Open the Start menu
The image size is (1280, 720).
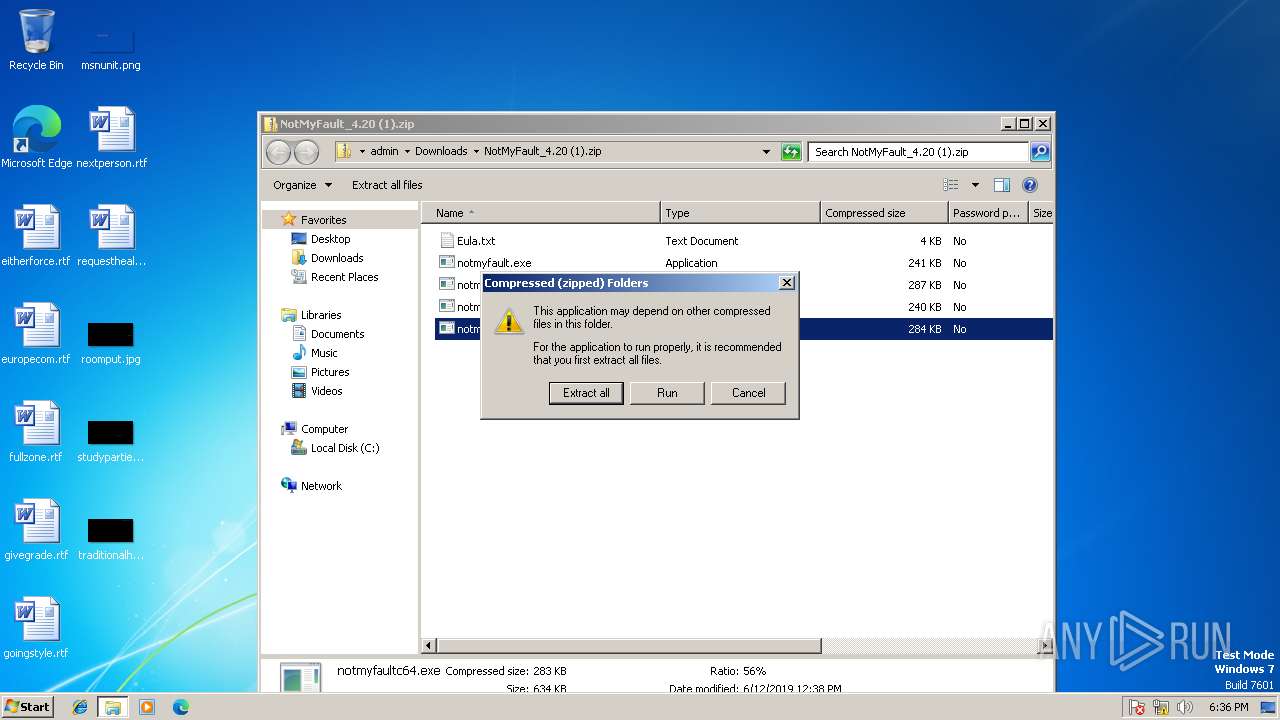27,707
